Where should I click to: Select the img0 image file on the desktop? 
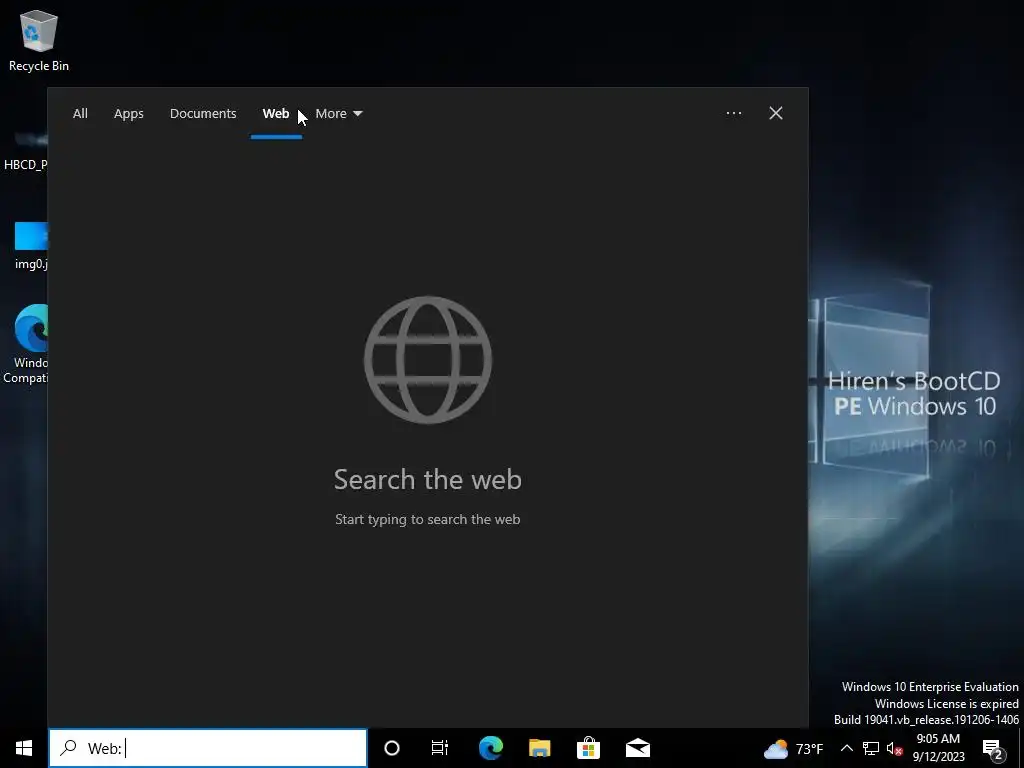point(31,246)
